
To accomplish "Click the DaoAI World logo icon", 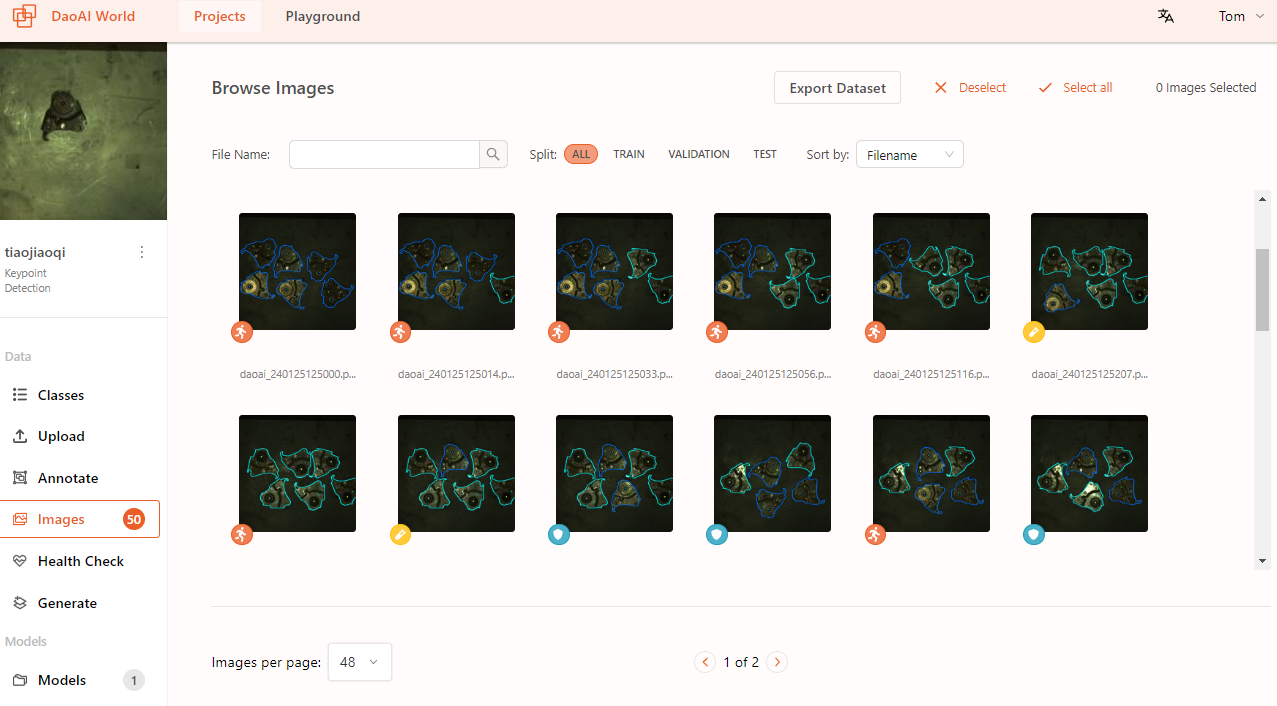I will click(25, 16).
